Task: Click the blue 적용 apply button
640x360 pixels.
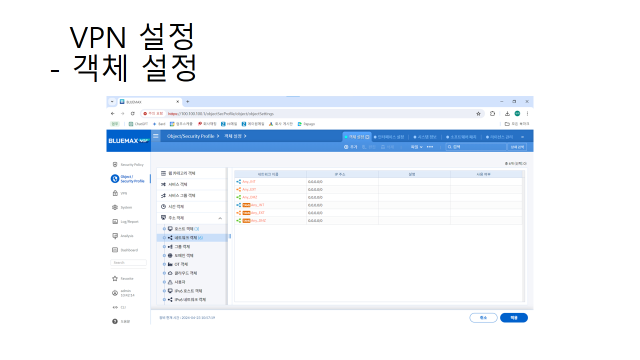Action: click(514, 318)
